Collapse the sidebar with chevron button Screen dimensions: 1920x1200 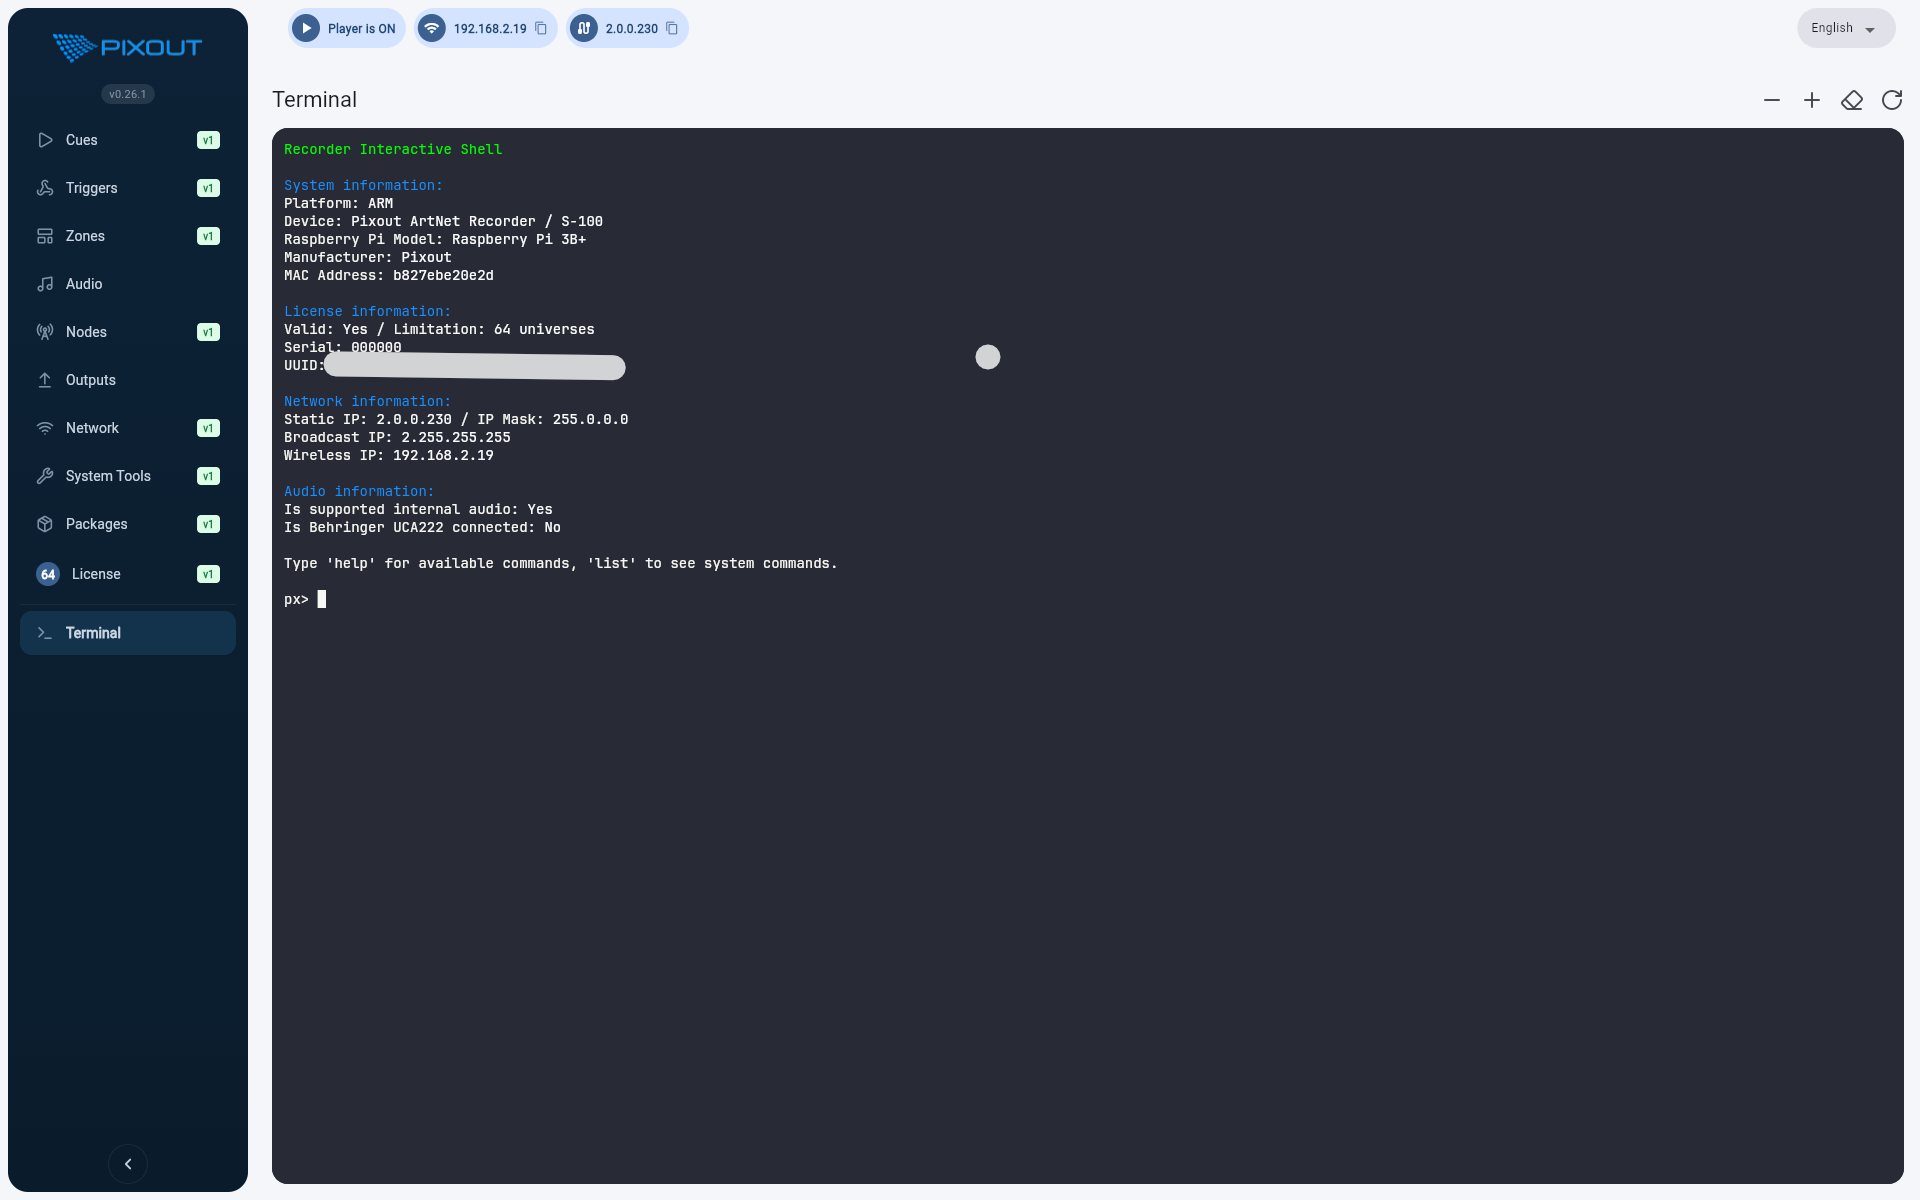128,1164
